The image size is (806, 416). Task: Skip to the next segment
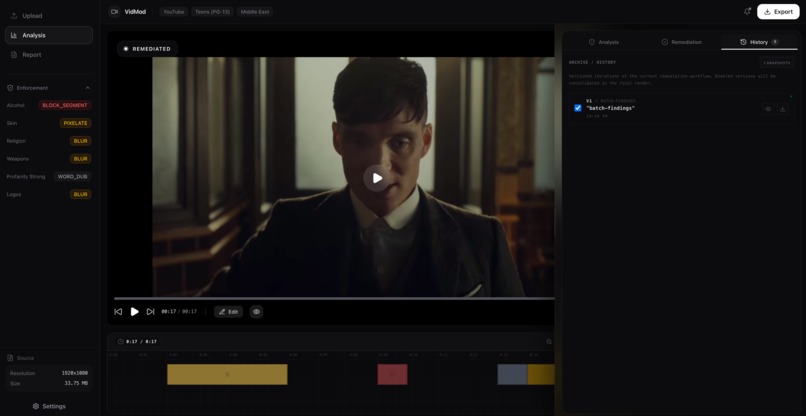pyautogui.click(x=151, y=312)
